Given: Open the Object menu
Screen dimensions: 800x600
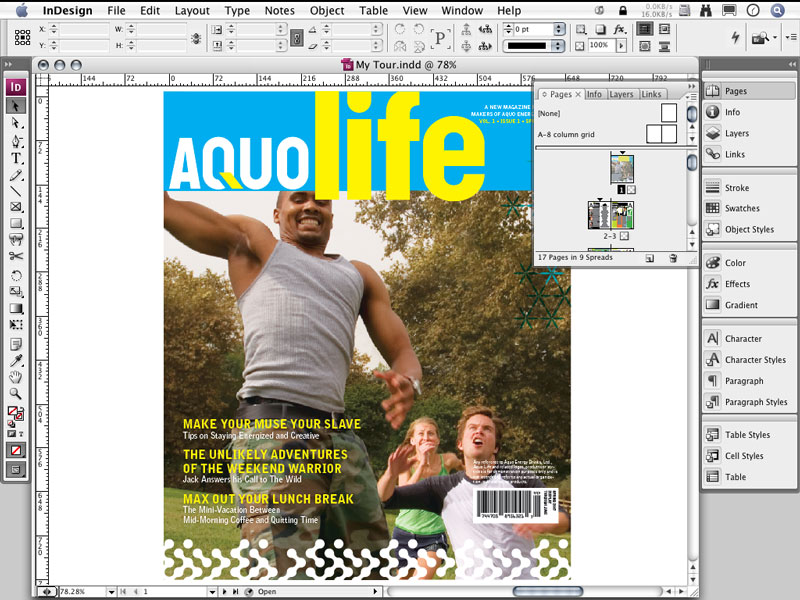Looking at the screenshot, I should (x=327, y=11).
